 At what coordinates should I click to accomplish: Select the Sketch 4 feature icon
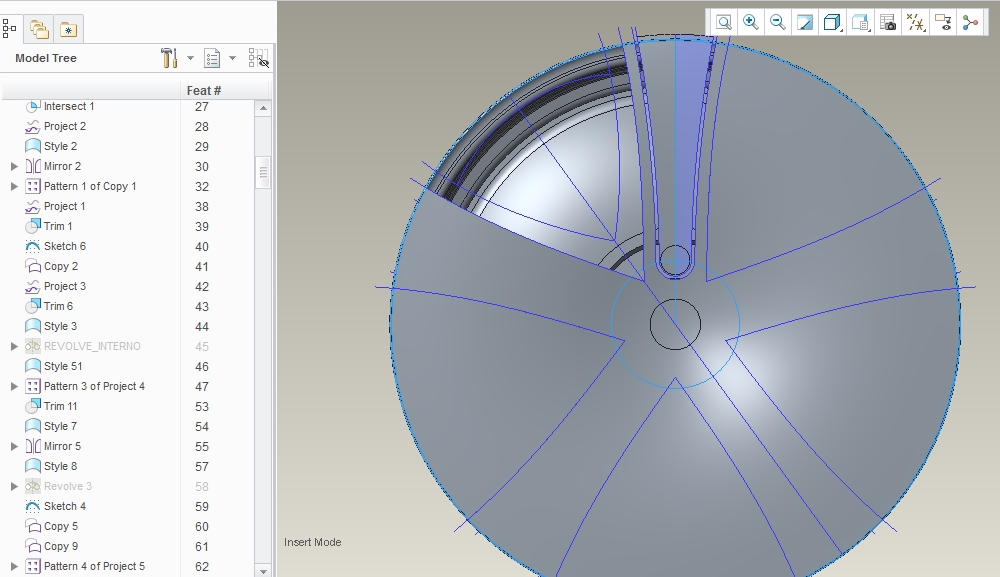(33, 506)
